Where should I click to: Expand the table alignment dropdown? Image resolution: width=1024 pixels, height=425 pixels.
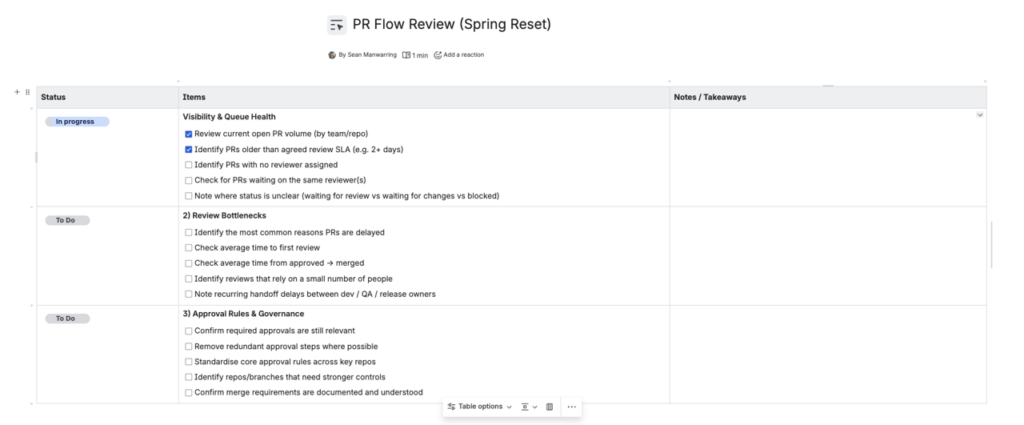pyautogui.click(x=529, y=407)
